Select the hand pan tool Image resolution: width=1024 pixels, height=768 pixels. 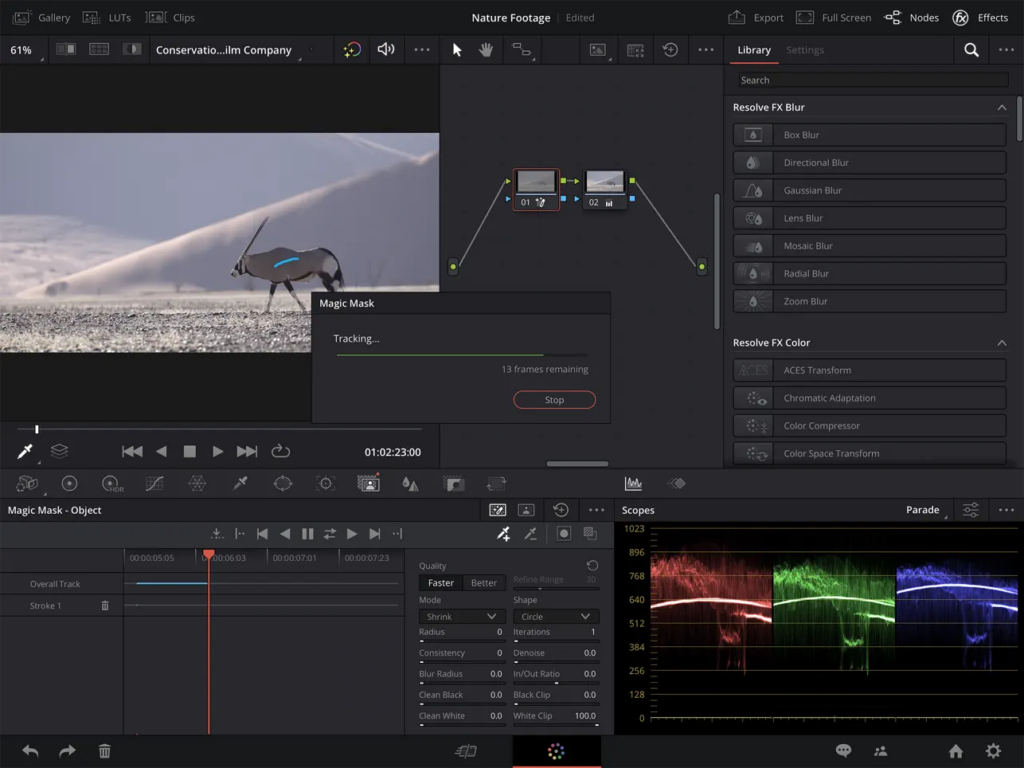coord(486,49)
